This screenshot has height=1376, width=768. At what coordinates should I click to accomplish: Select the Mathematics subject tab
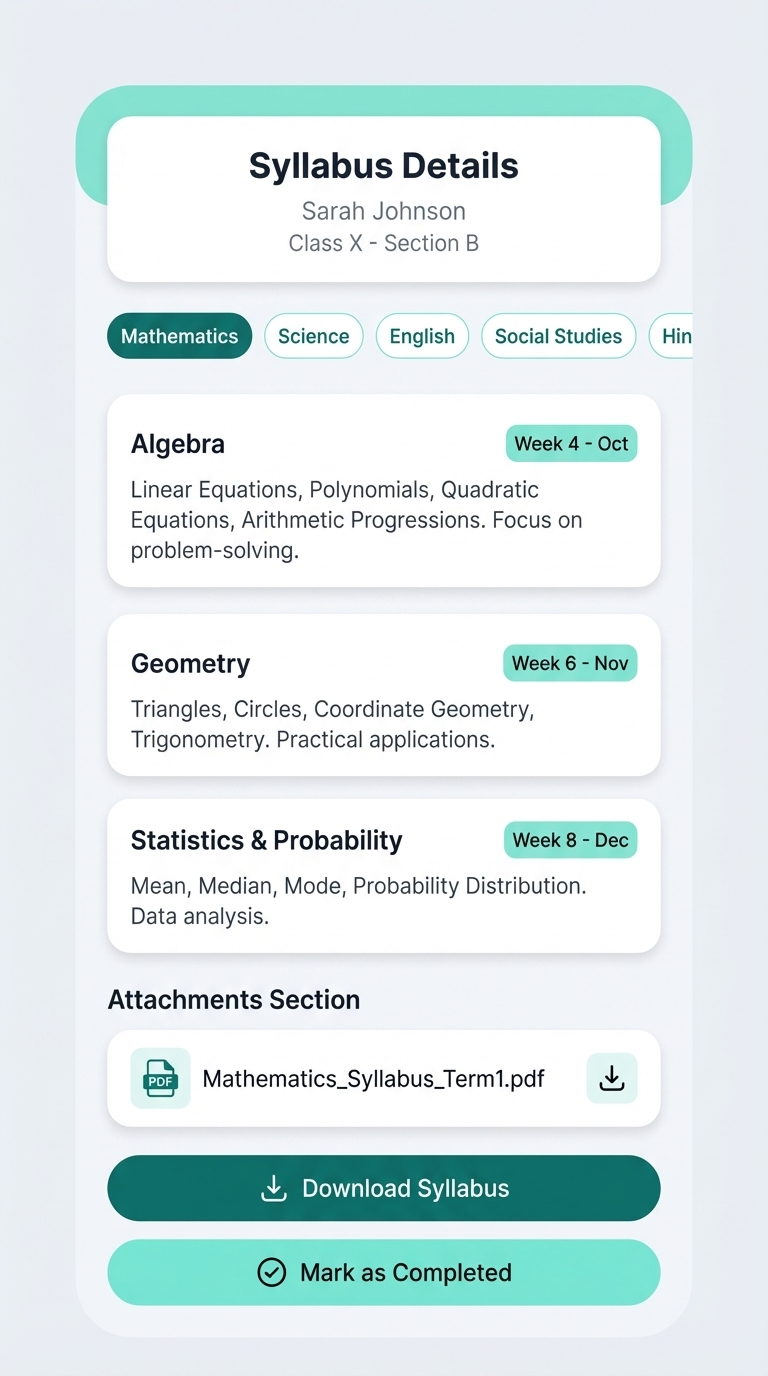point(180,336)
